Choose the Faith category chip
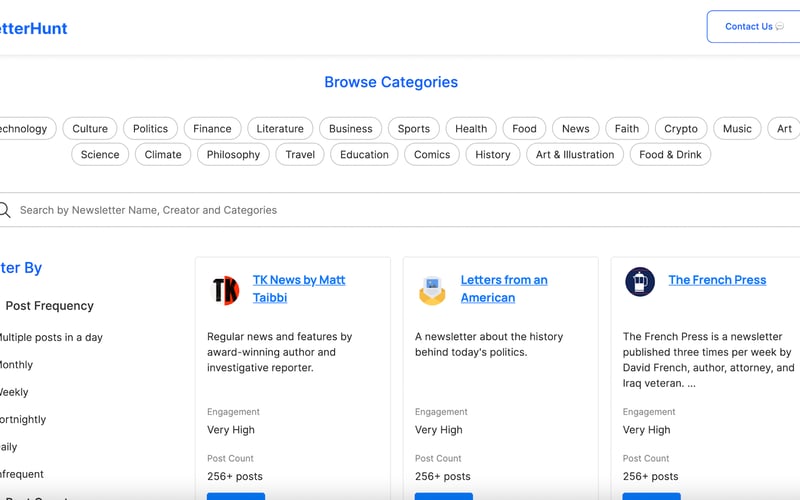 (627, 129)
